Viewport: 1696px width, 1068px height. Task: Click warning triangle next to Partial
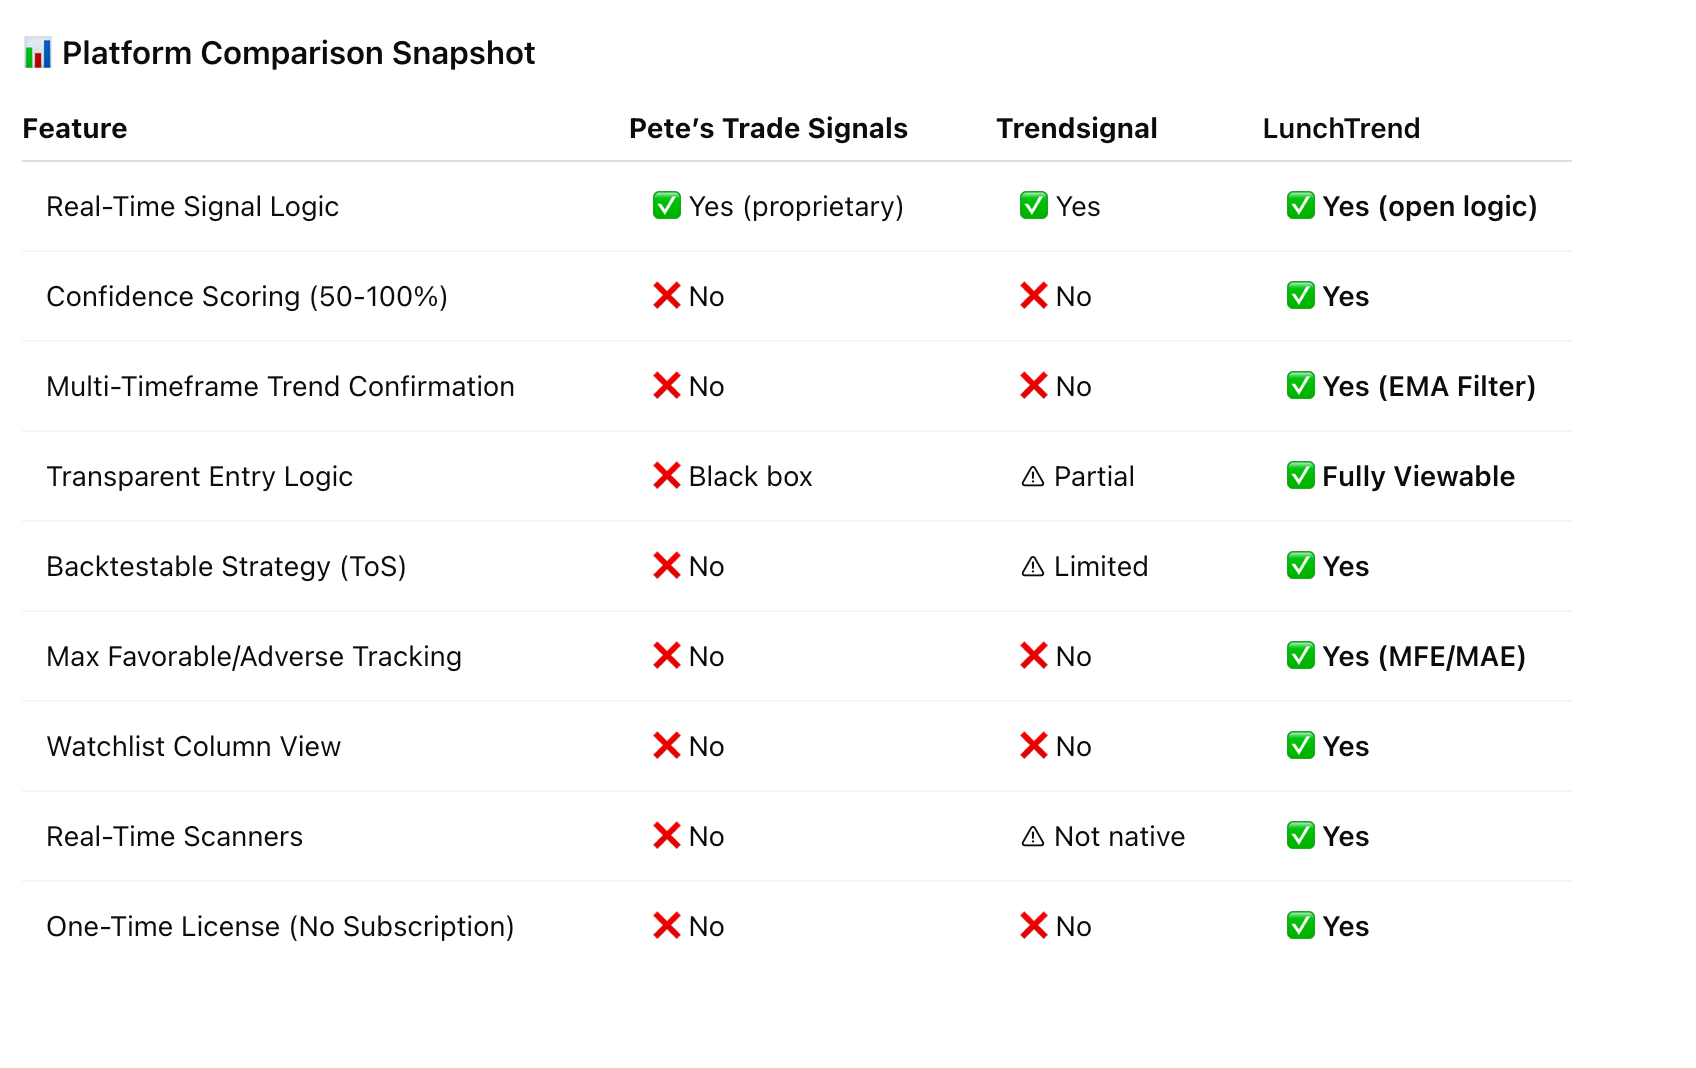[1033, 476]
